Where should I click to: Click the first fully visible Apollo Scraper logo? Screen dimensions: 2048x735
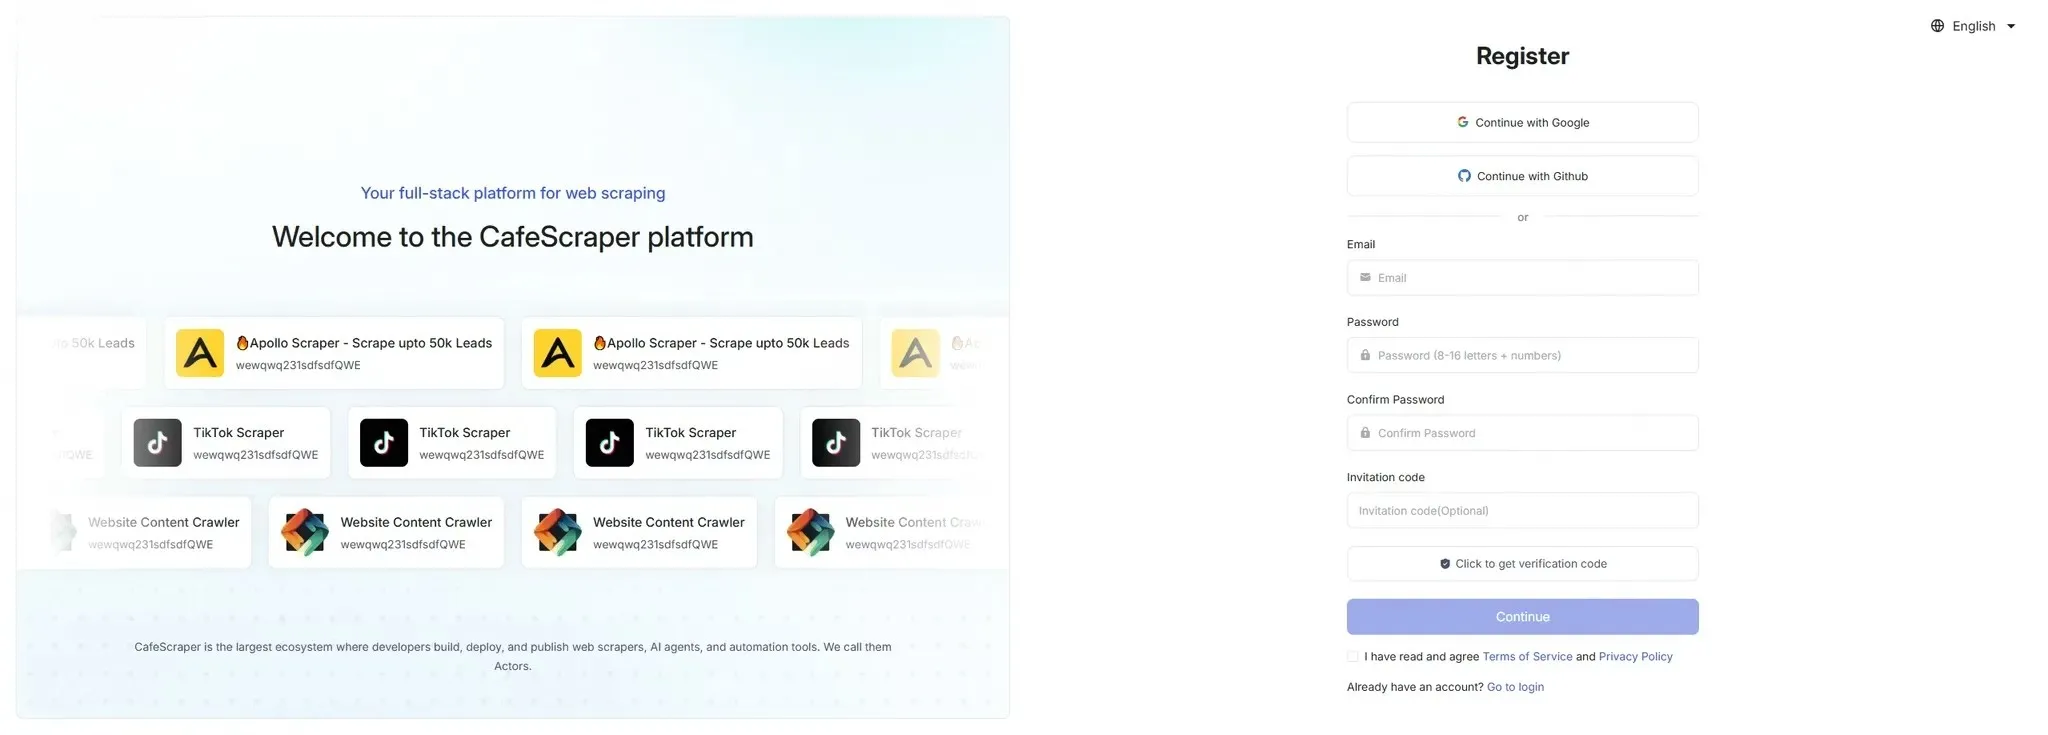tap(200, 353)
